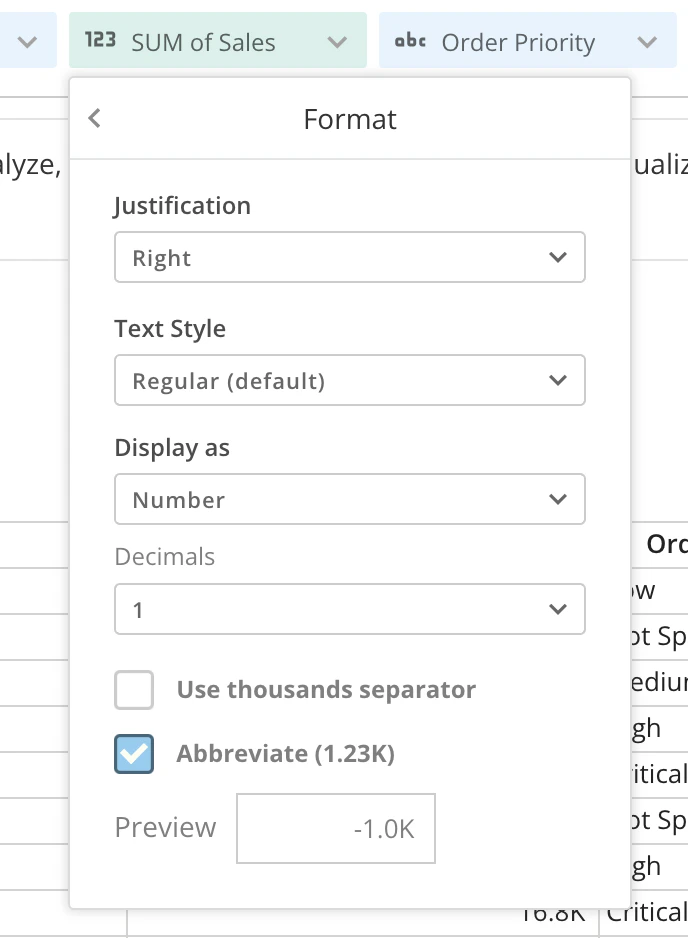Click the Preview box showing -1.0K
This screenshot has height=938, width=688.
pos(336,829)
